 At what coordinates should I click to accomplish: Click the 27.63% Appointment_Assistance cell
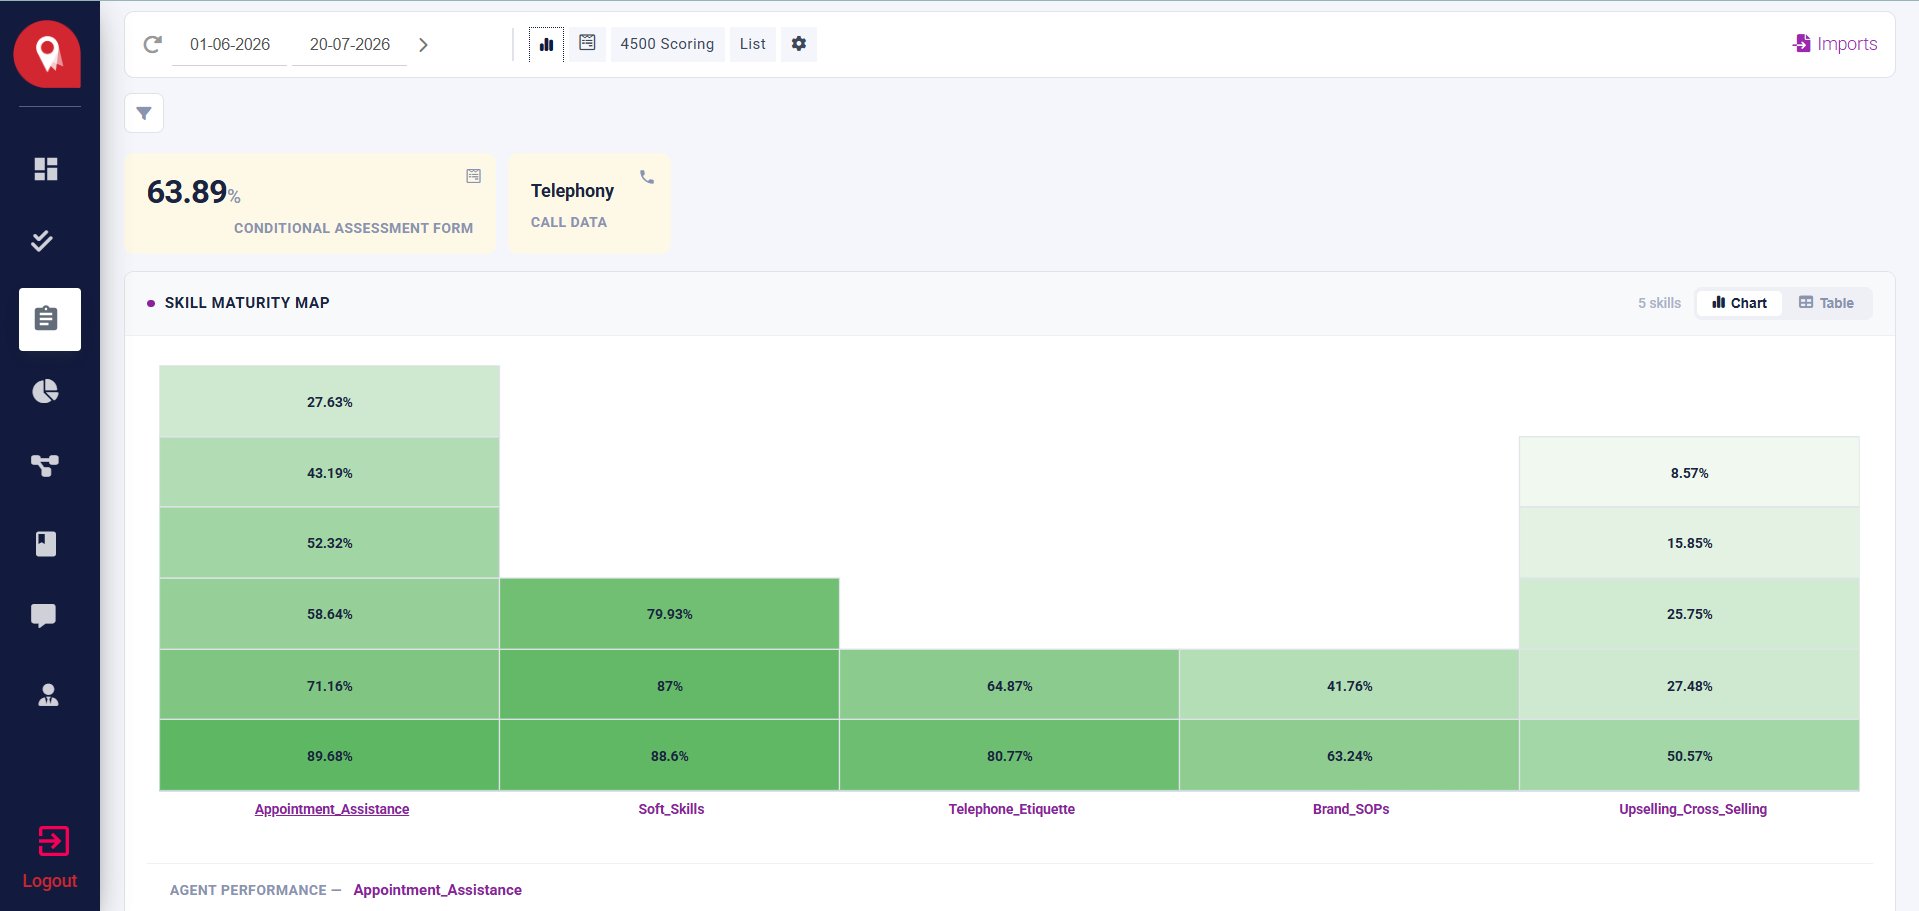click(x=330, y=402)
